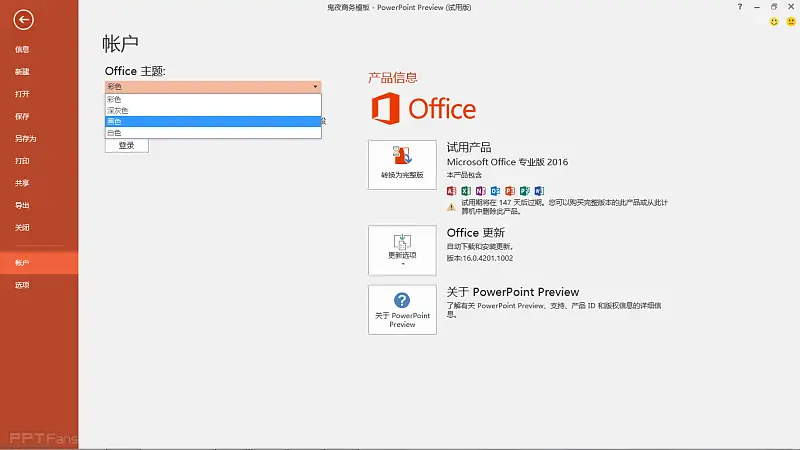Click the OneNote app icon in product list

(481, 190)
